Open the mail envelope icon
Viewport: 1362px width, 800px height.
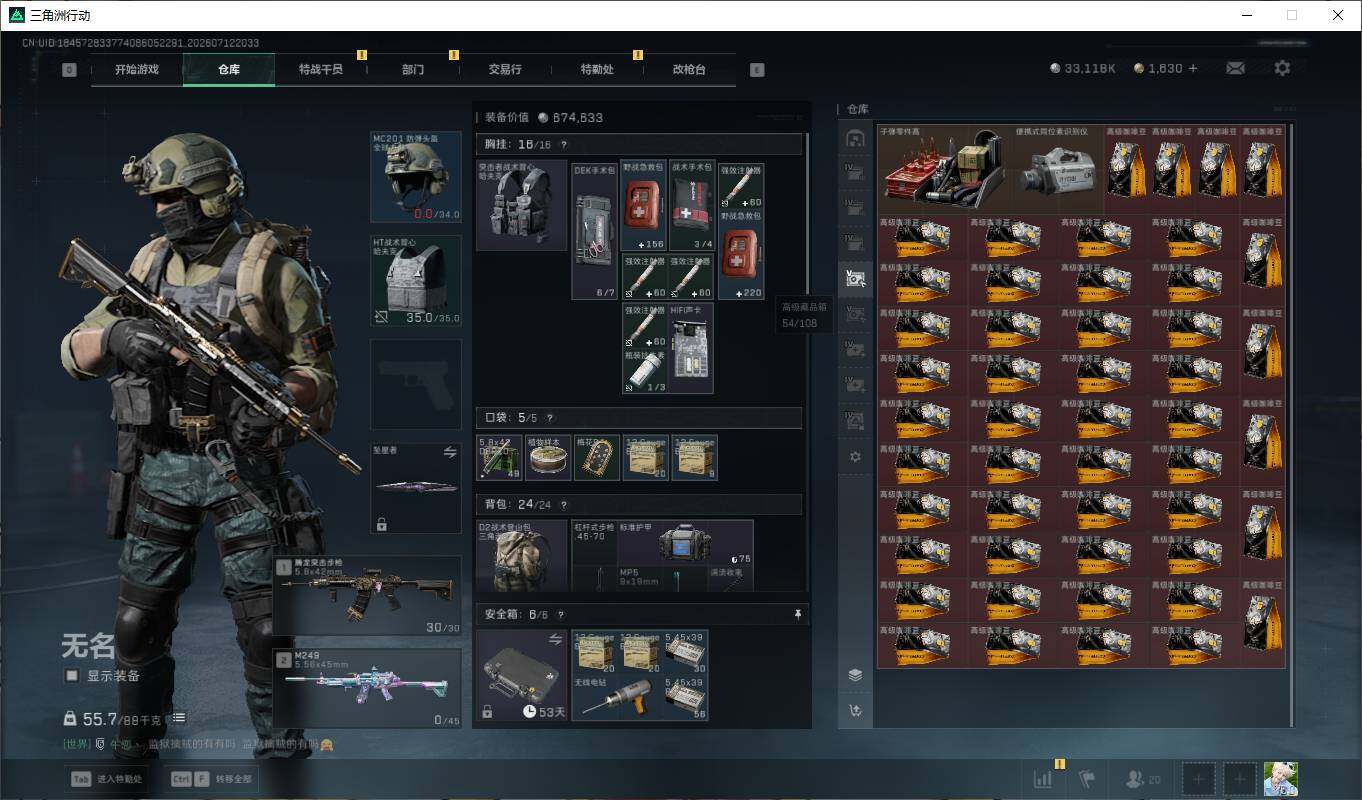tap(1235, 68)
